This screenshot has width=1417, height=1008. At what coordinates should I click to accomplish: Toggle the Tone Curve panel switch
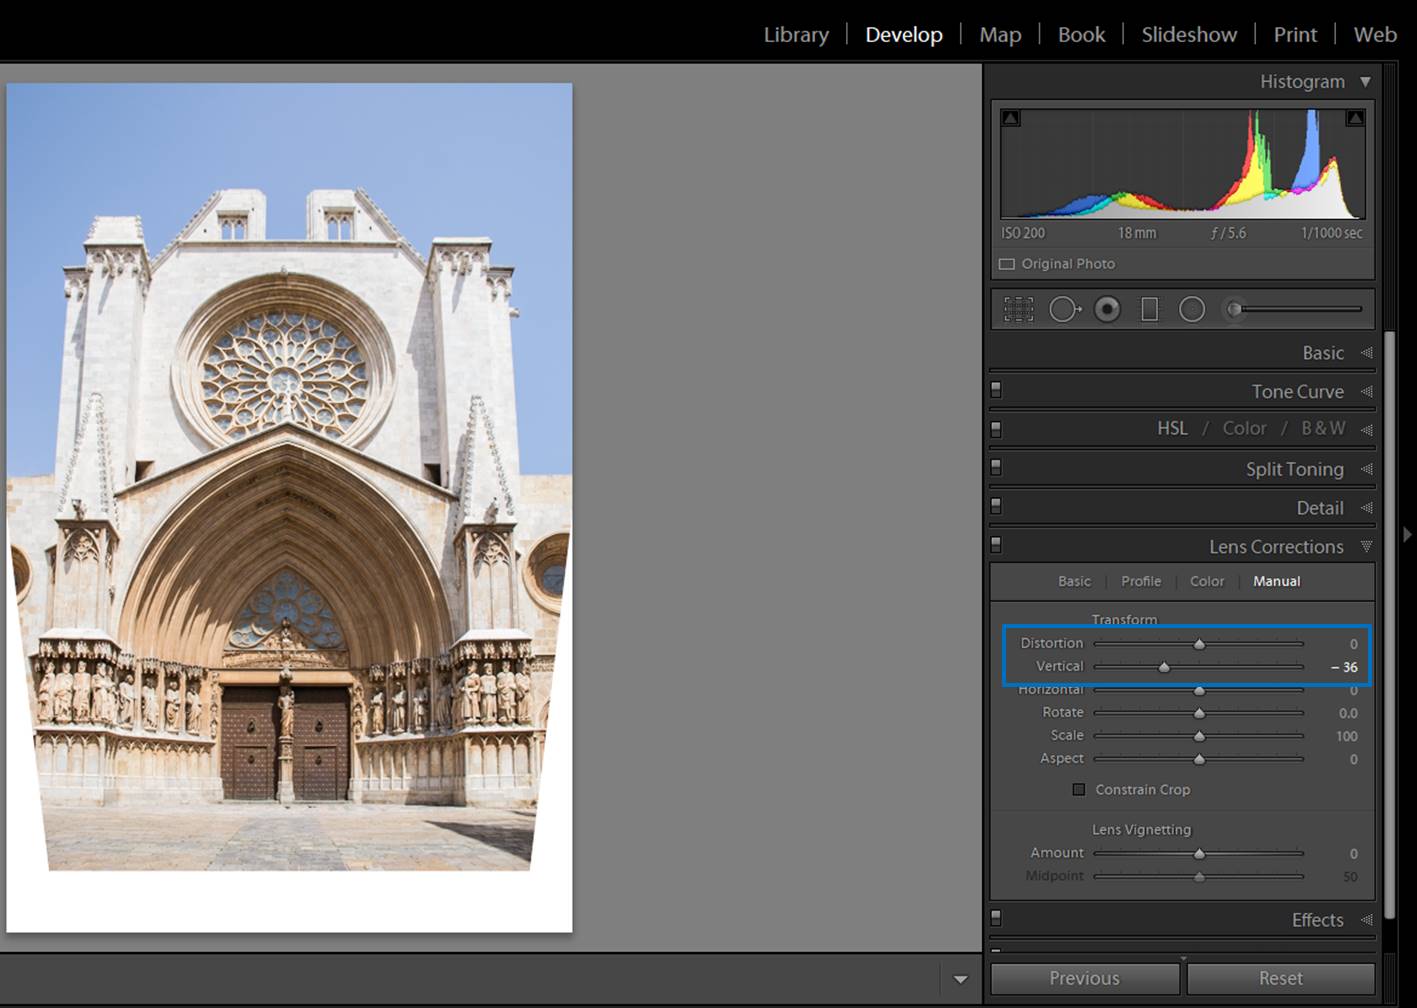pos(996,390)
